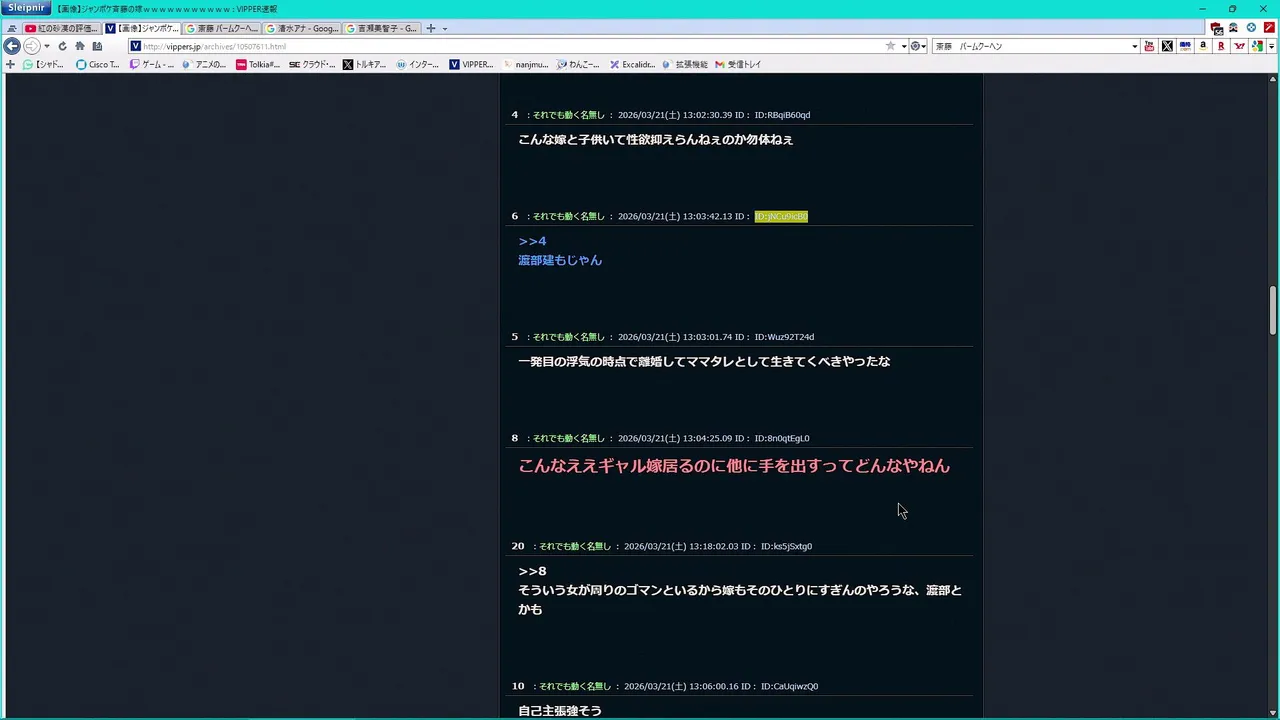Go back to the previous page

(x=12, y=46)
